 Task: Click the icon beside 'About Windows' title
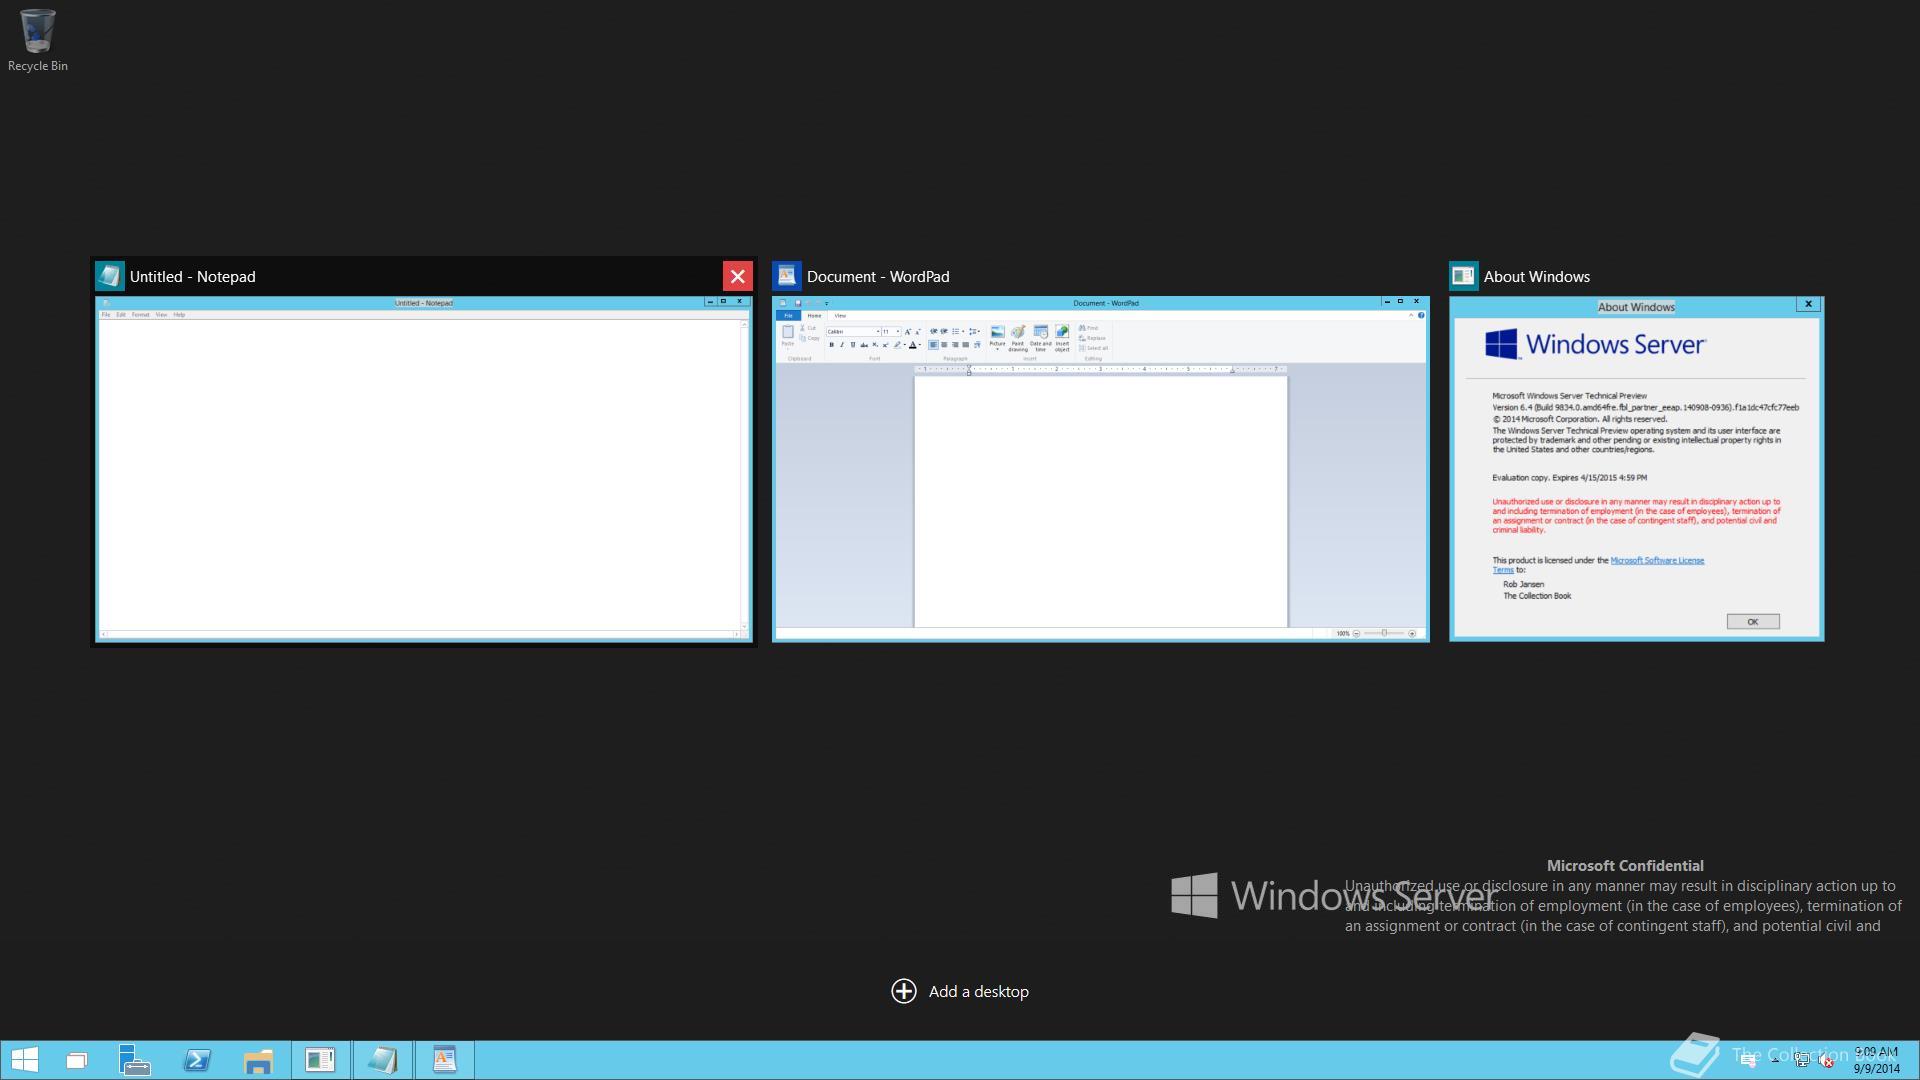[x=1464, y=276]
